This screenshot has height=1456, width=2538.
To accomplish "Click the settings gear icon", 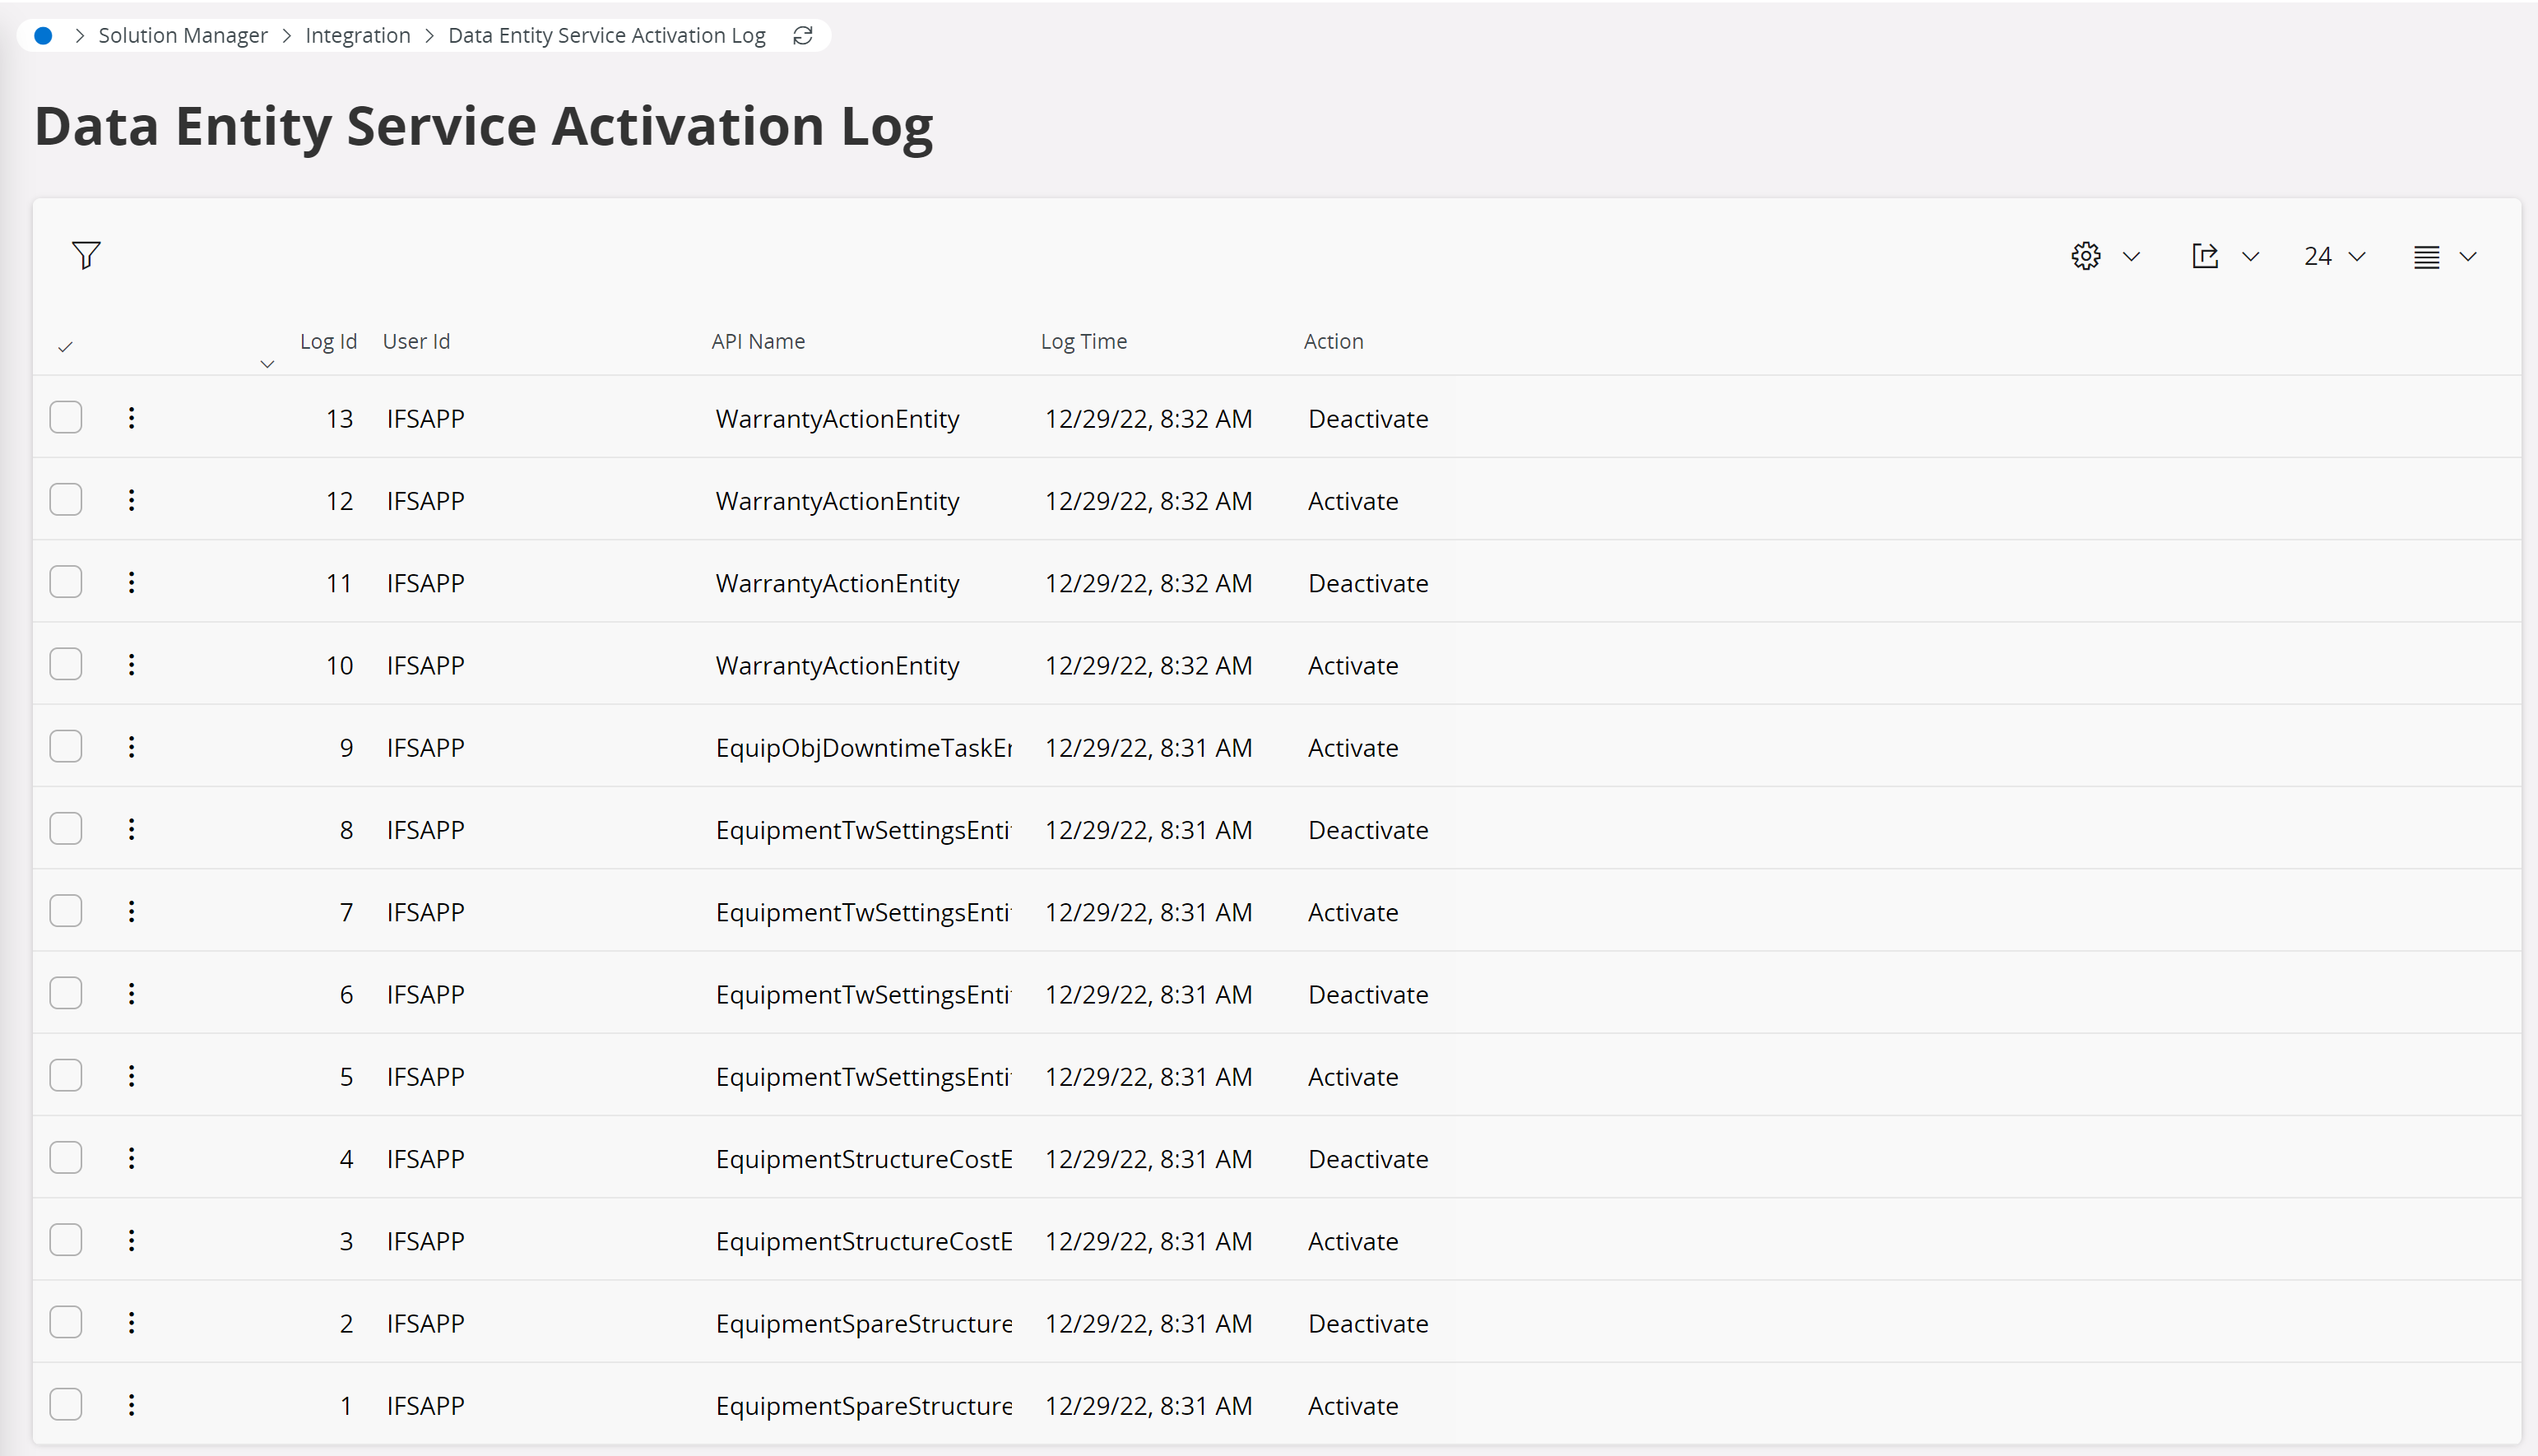I will (x=2085, y=256).
